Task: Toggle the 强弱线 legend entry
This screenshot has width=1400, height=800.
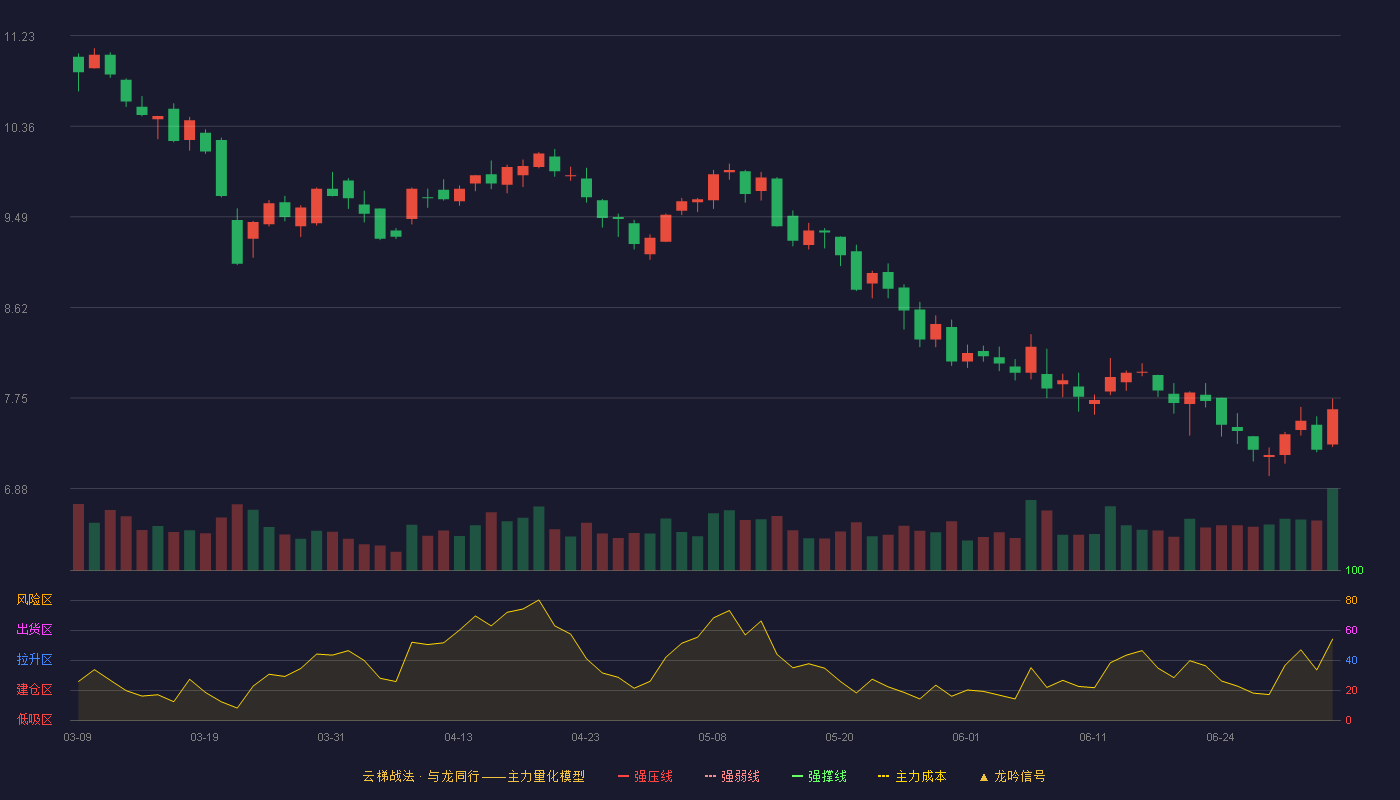Action: pos(732,776)
